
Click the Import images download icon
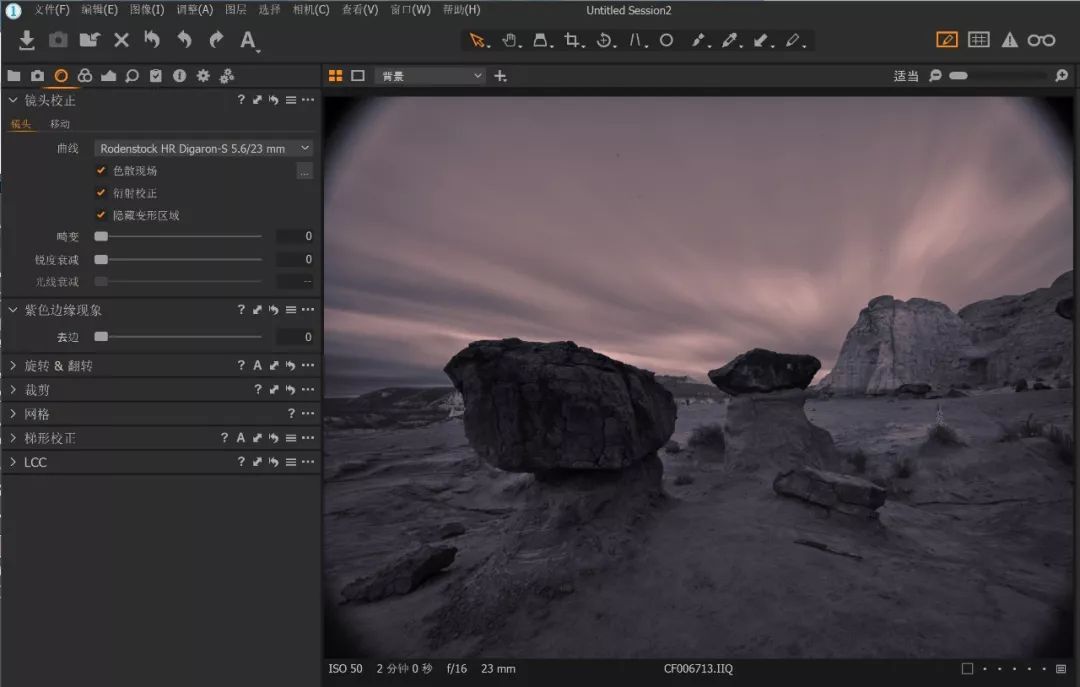point(27,40)
